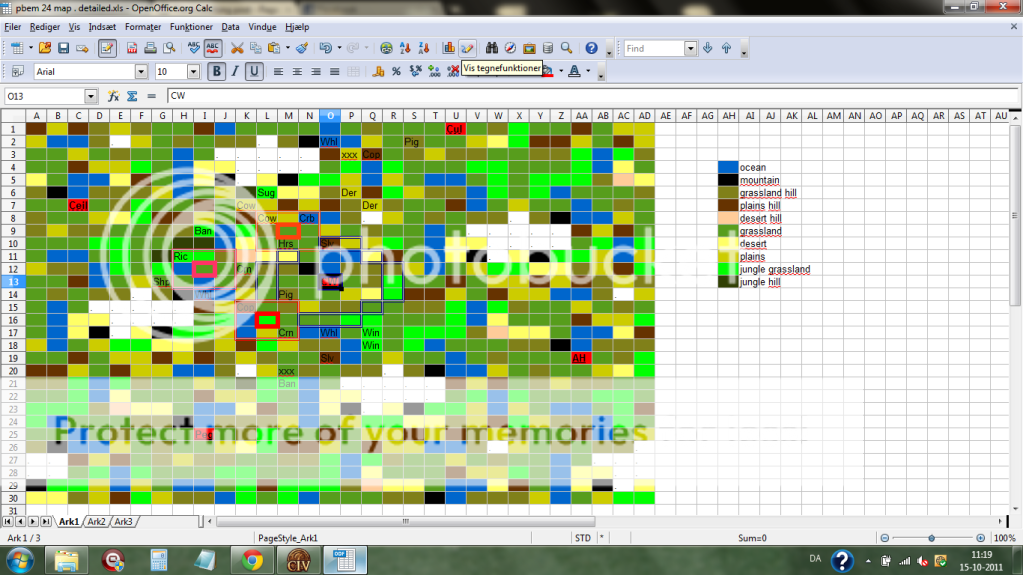
Task: Open New document dropdown arrow
Action: coord(29,48)
